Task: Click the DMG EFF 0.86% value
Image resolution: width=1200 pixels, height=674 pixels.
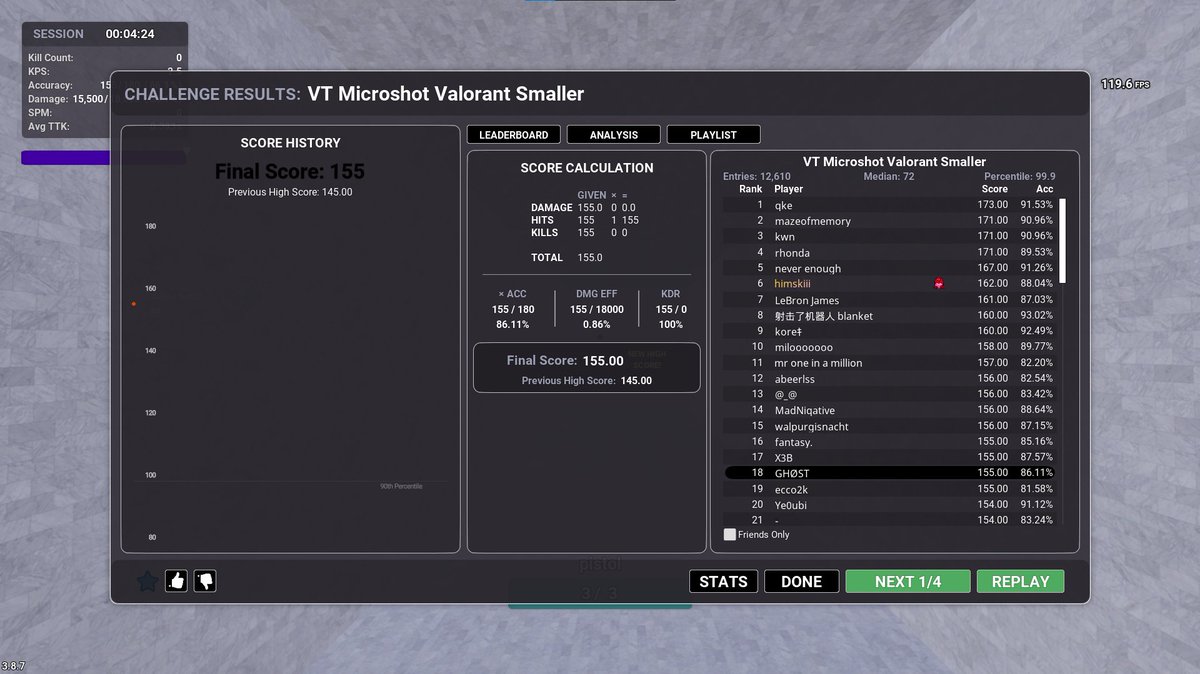Action: (x=597, y=325)
